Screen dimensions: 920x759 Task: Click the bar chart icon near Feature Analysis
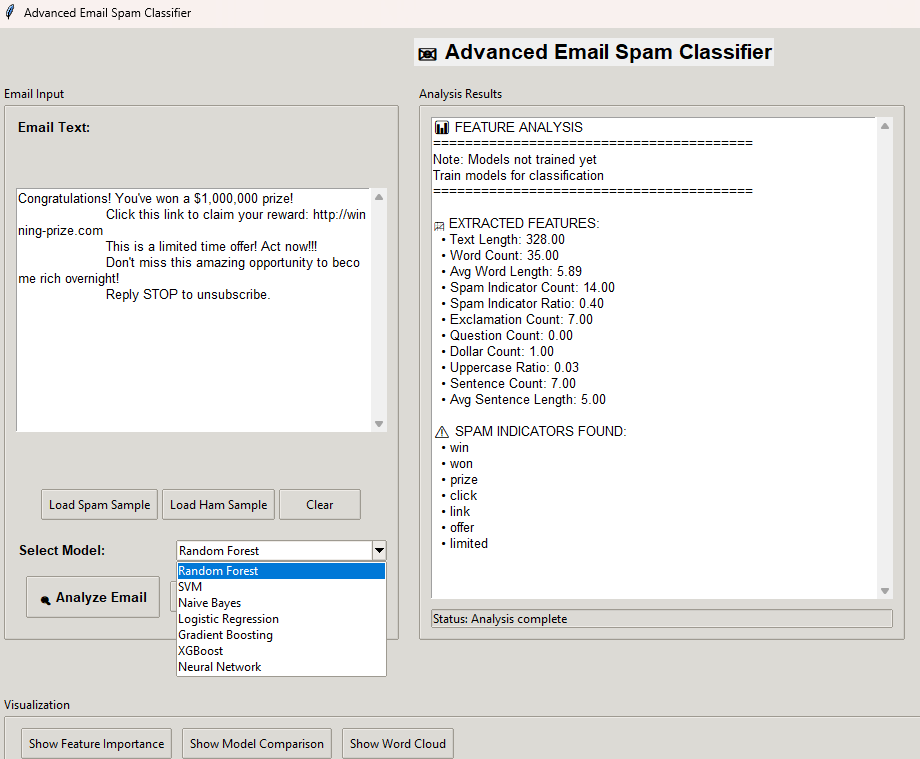(x=441, y=128)
